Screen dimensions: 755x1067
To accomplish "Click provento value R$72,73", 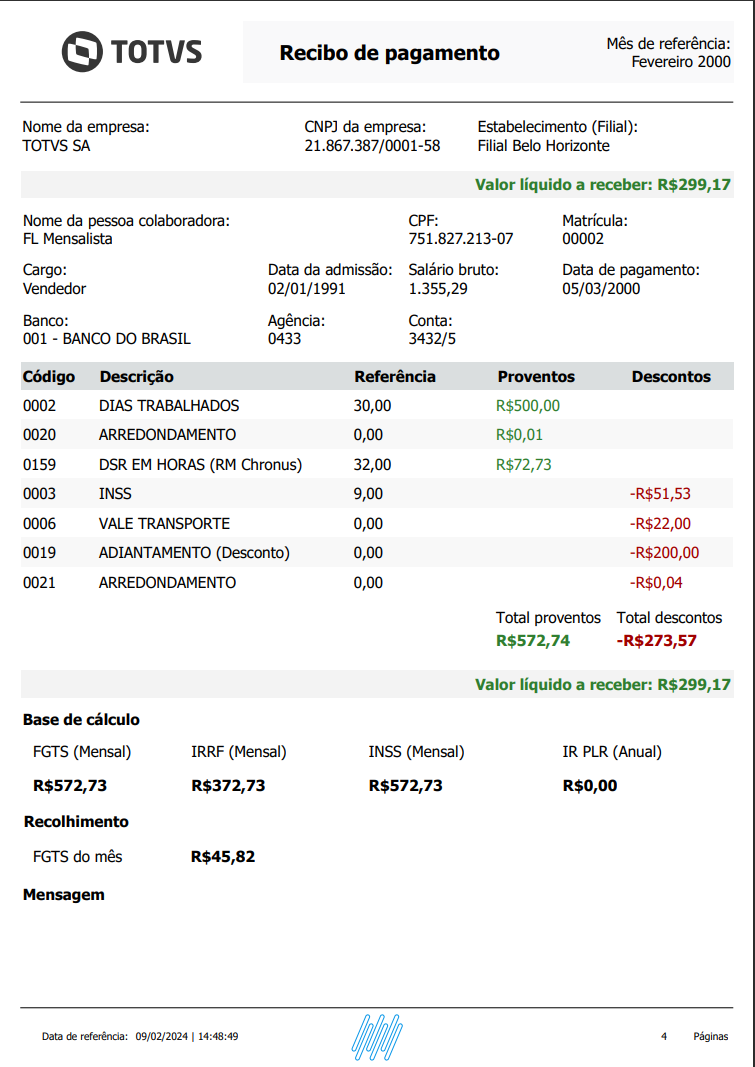I will 524,465.
